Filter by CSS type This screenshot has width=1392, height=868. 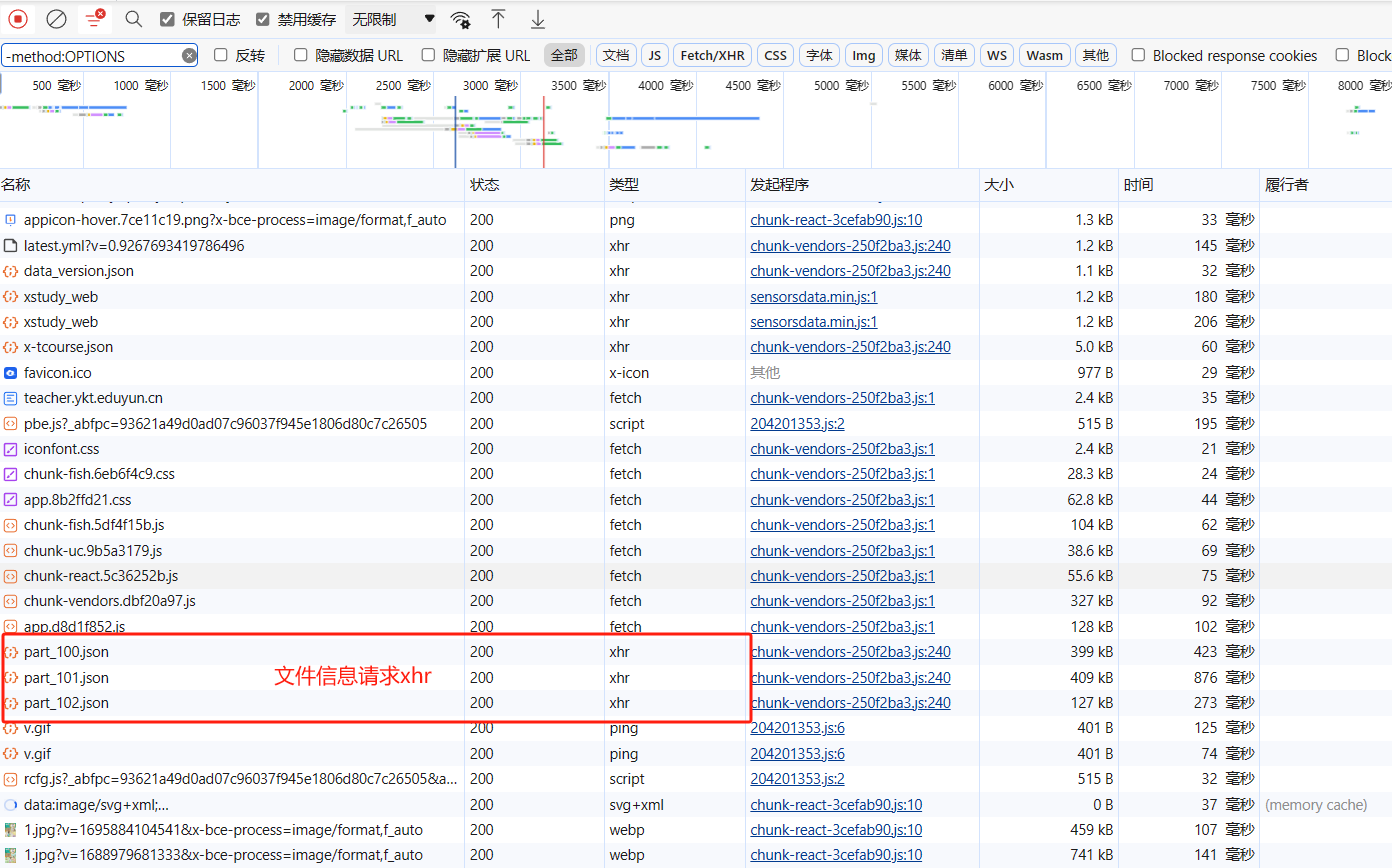(x=776, y=55)
